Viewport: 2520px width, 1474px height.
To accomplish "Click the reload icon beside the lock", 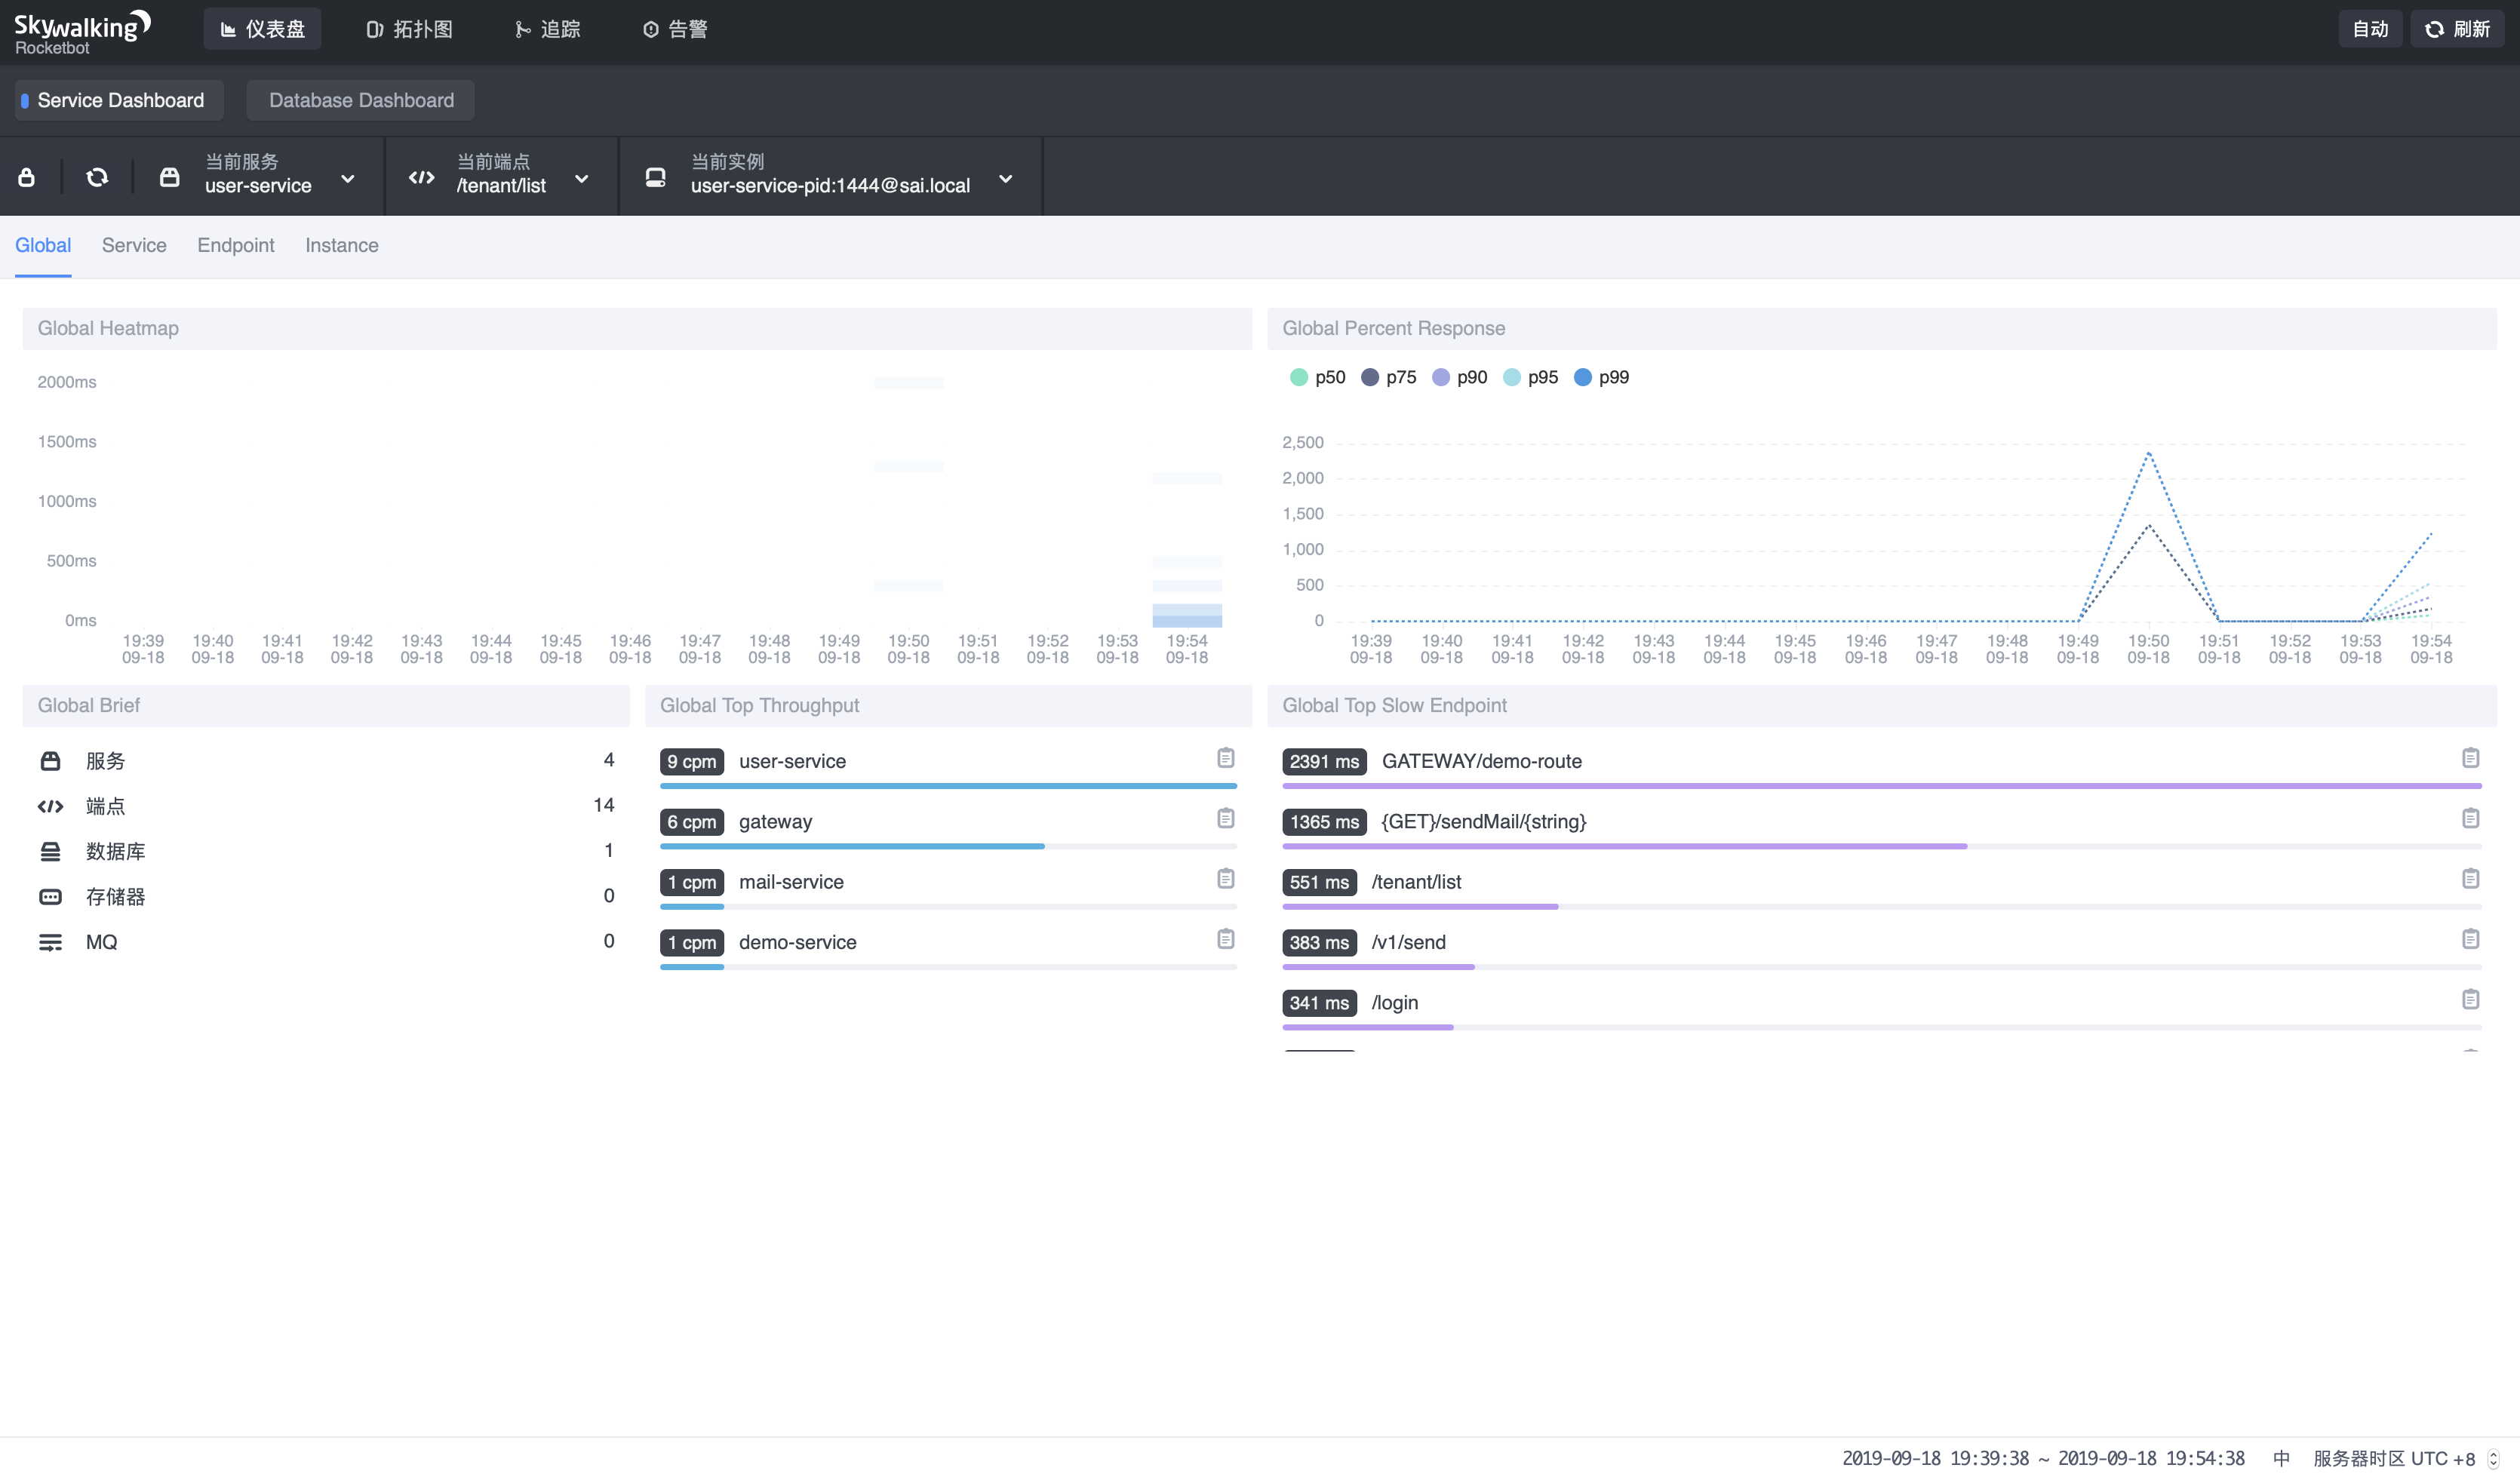I will point(97,177).
